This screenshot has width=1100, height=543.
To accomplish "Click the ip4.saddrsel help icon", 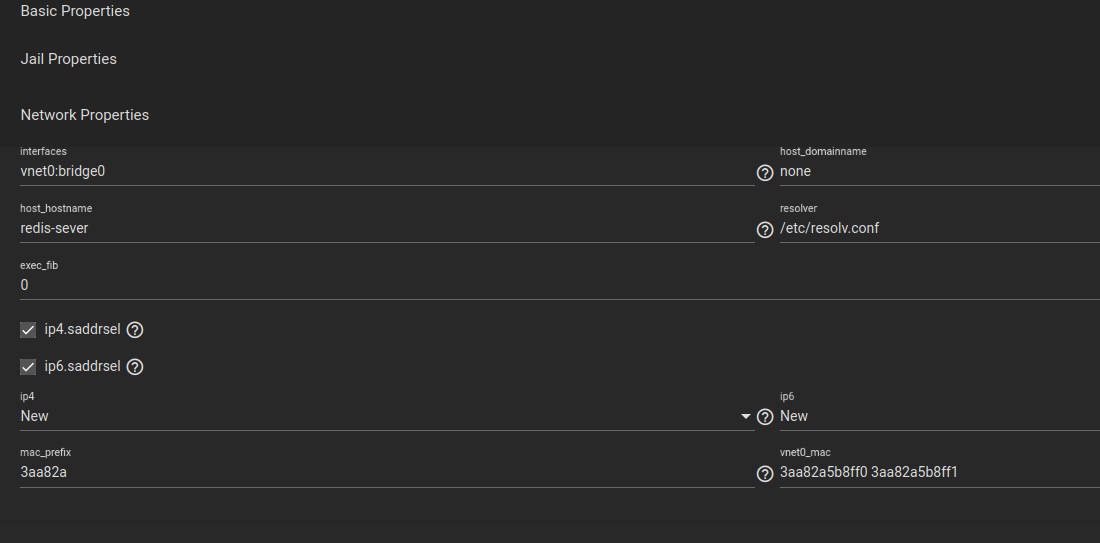I will pos(135,330).
